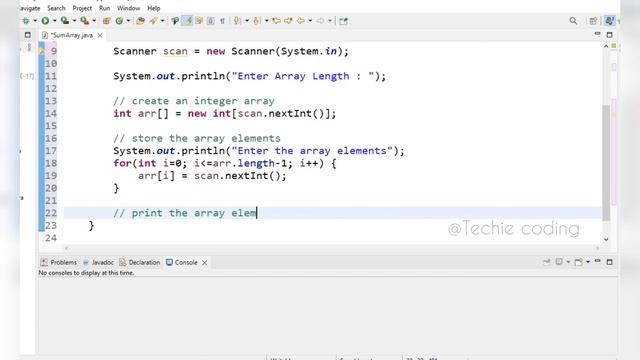Screen dimensions: 640x360
Task: Open the Open Console dropdown arrow
Action: (x=588, y=262)
